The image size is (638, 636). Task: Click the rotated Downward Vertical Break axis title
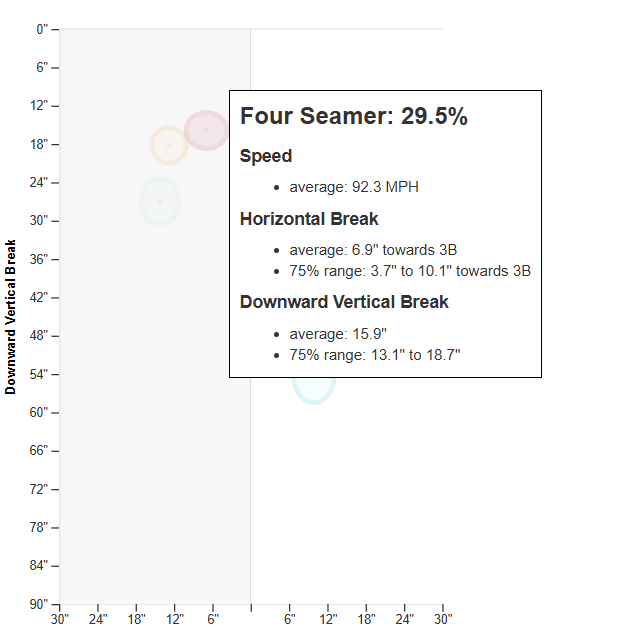[x=11, y=316]
